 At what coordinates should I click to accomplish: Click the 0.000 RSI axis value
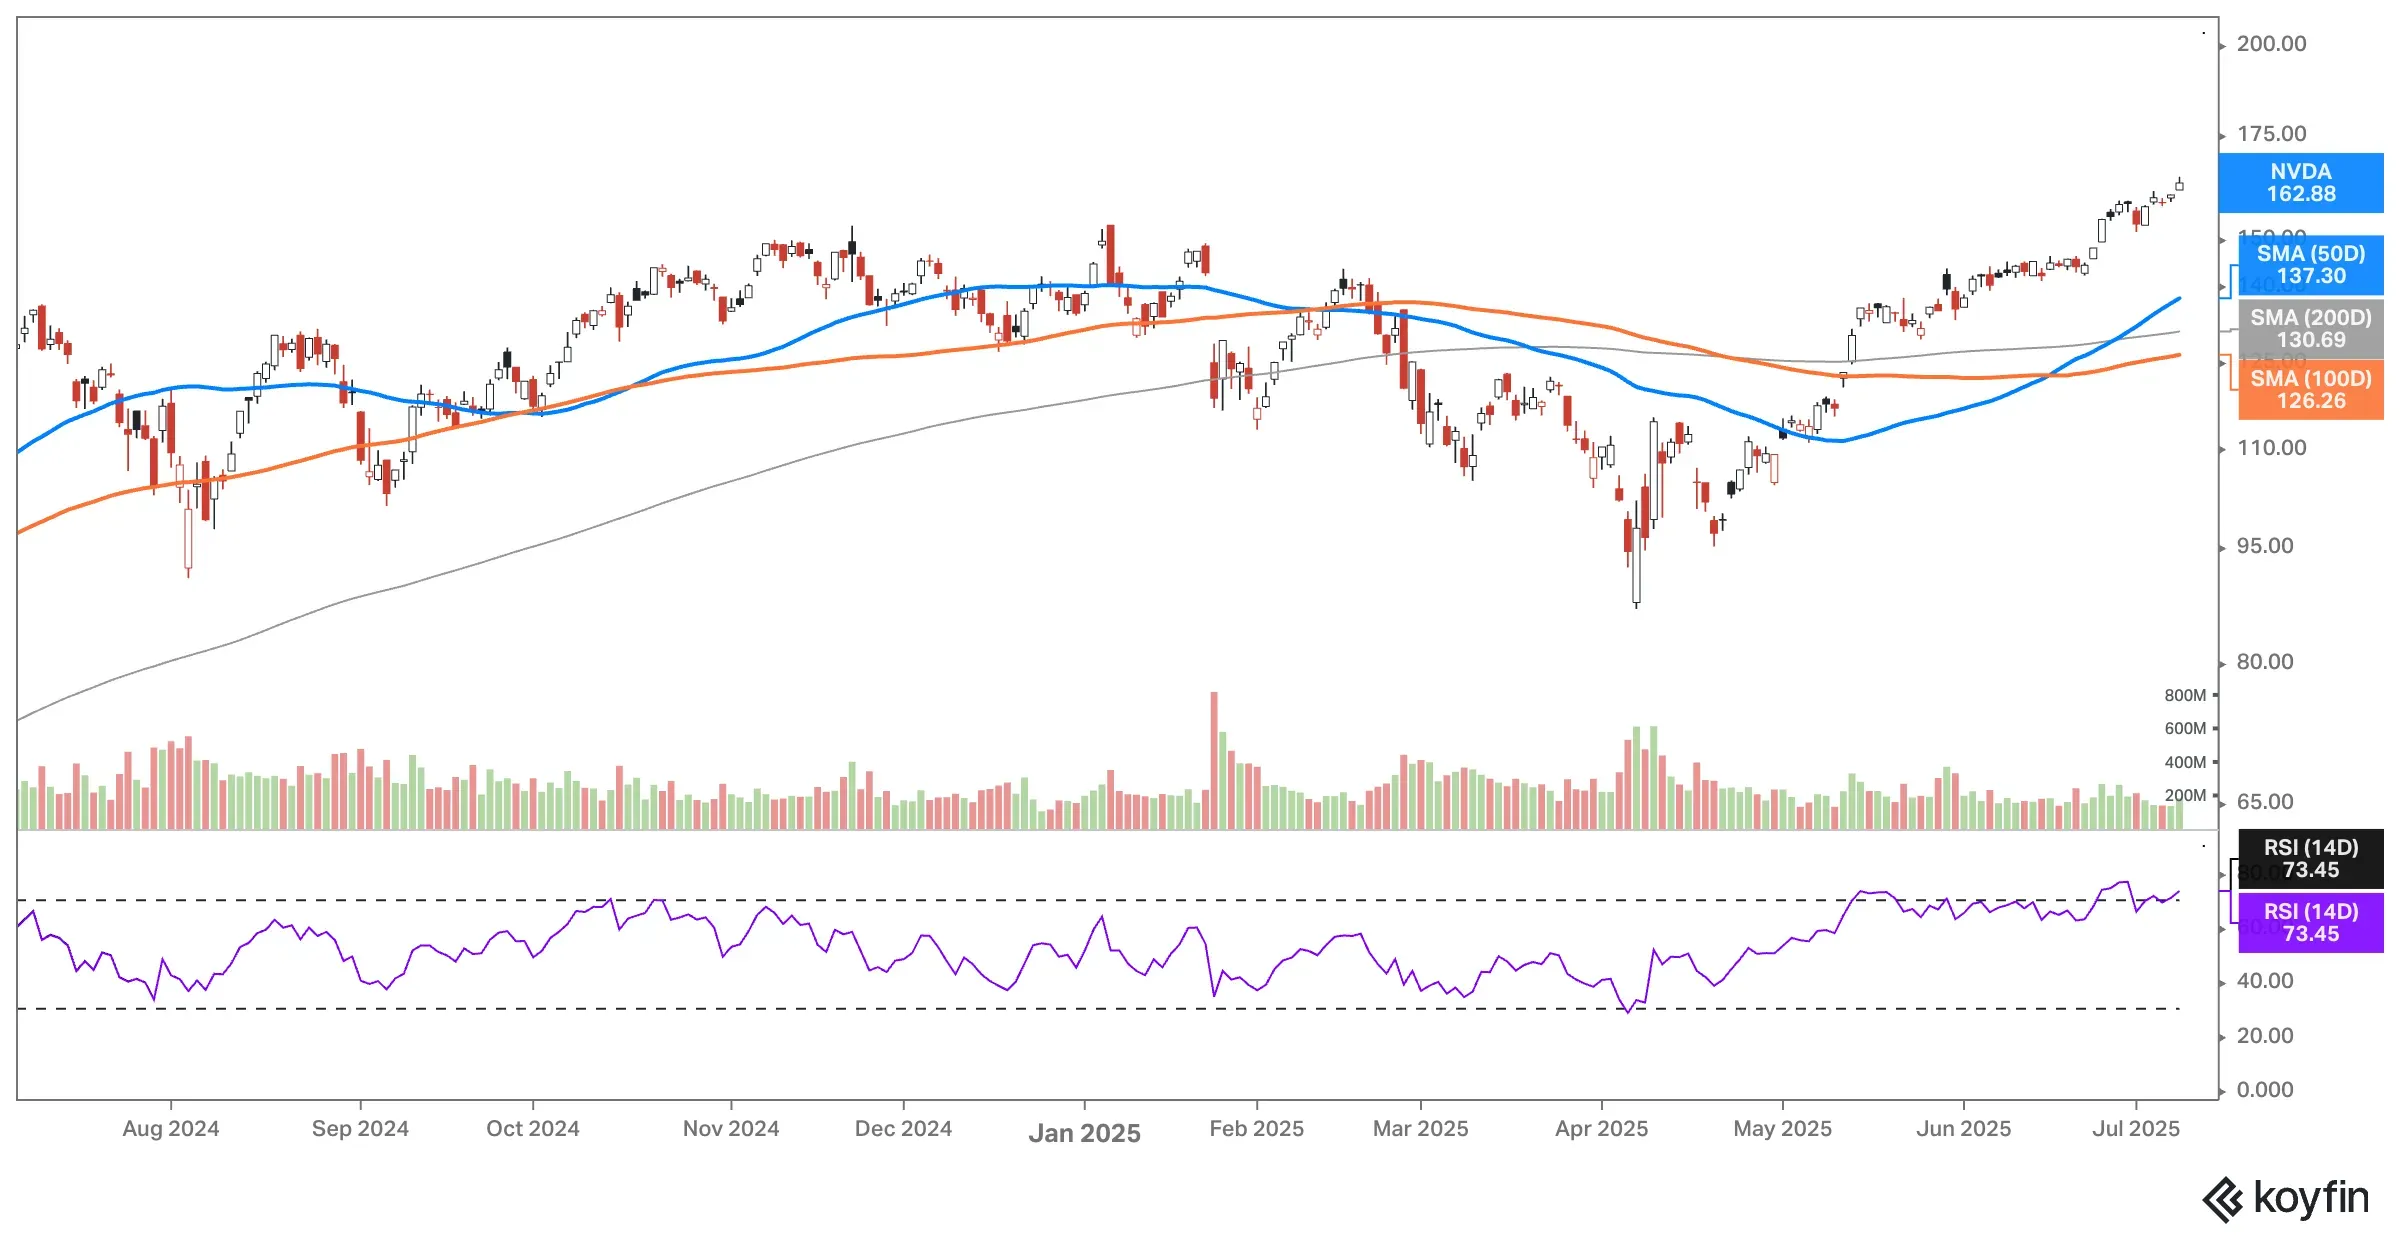tap(2265, 1090)
